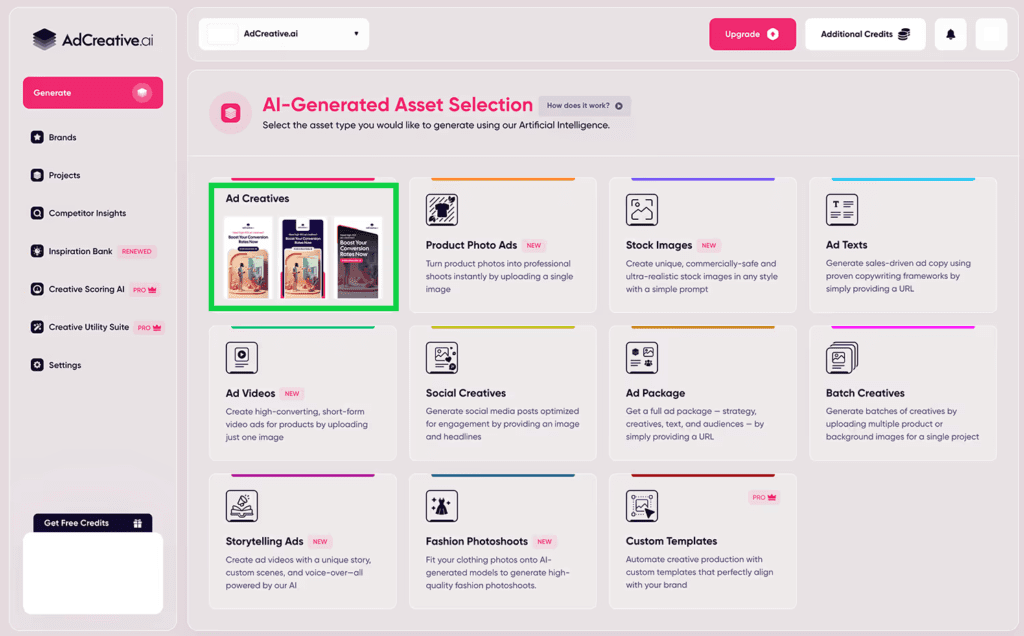This screenshot has width=1024, height=636.
Task: Select the Product Photo Ads icon
Action: (442, 210)
